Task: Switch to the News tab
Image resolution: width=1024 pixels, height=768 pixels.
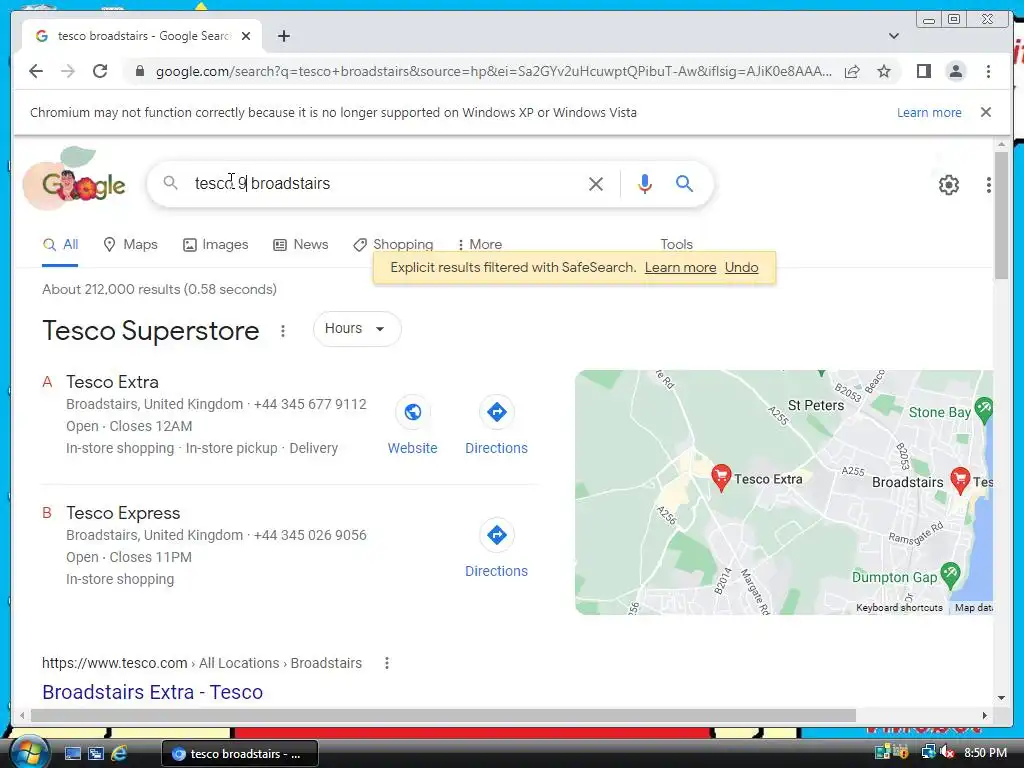Action: [300, 245]
